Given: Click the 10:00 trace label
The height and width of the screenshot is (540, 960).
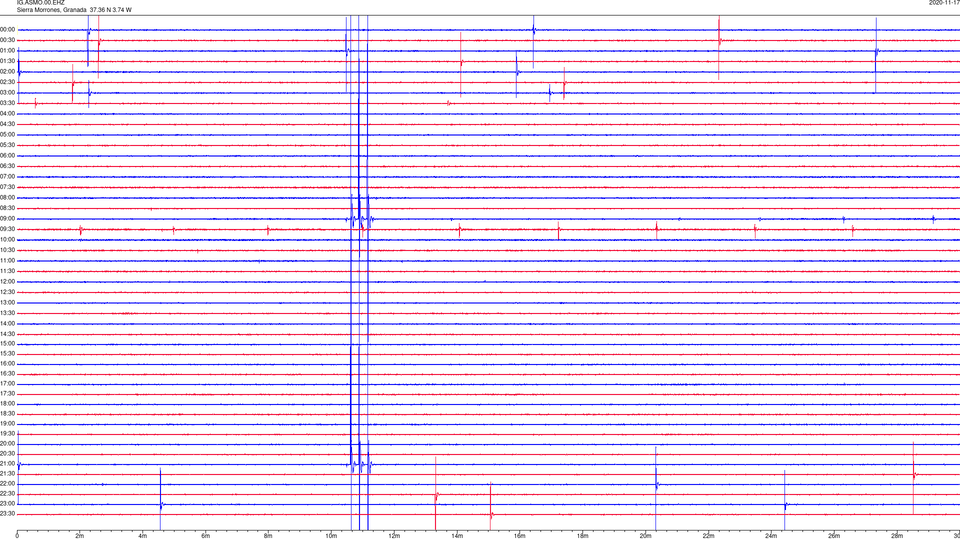Looking at the screenshot, I should pyautogui.click(x=8, y=239).
